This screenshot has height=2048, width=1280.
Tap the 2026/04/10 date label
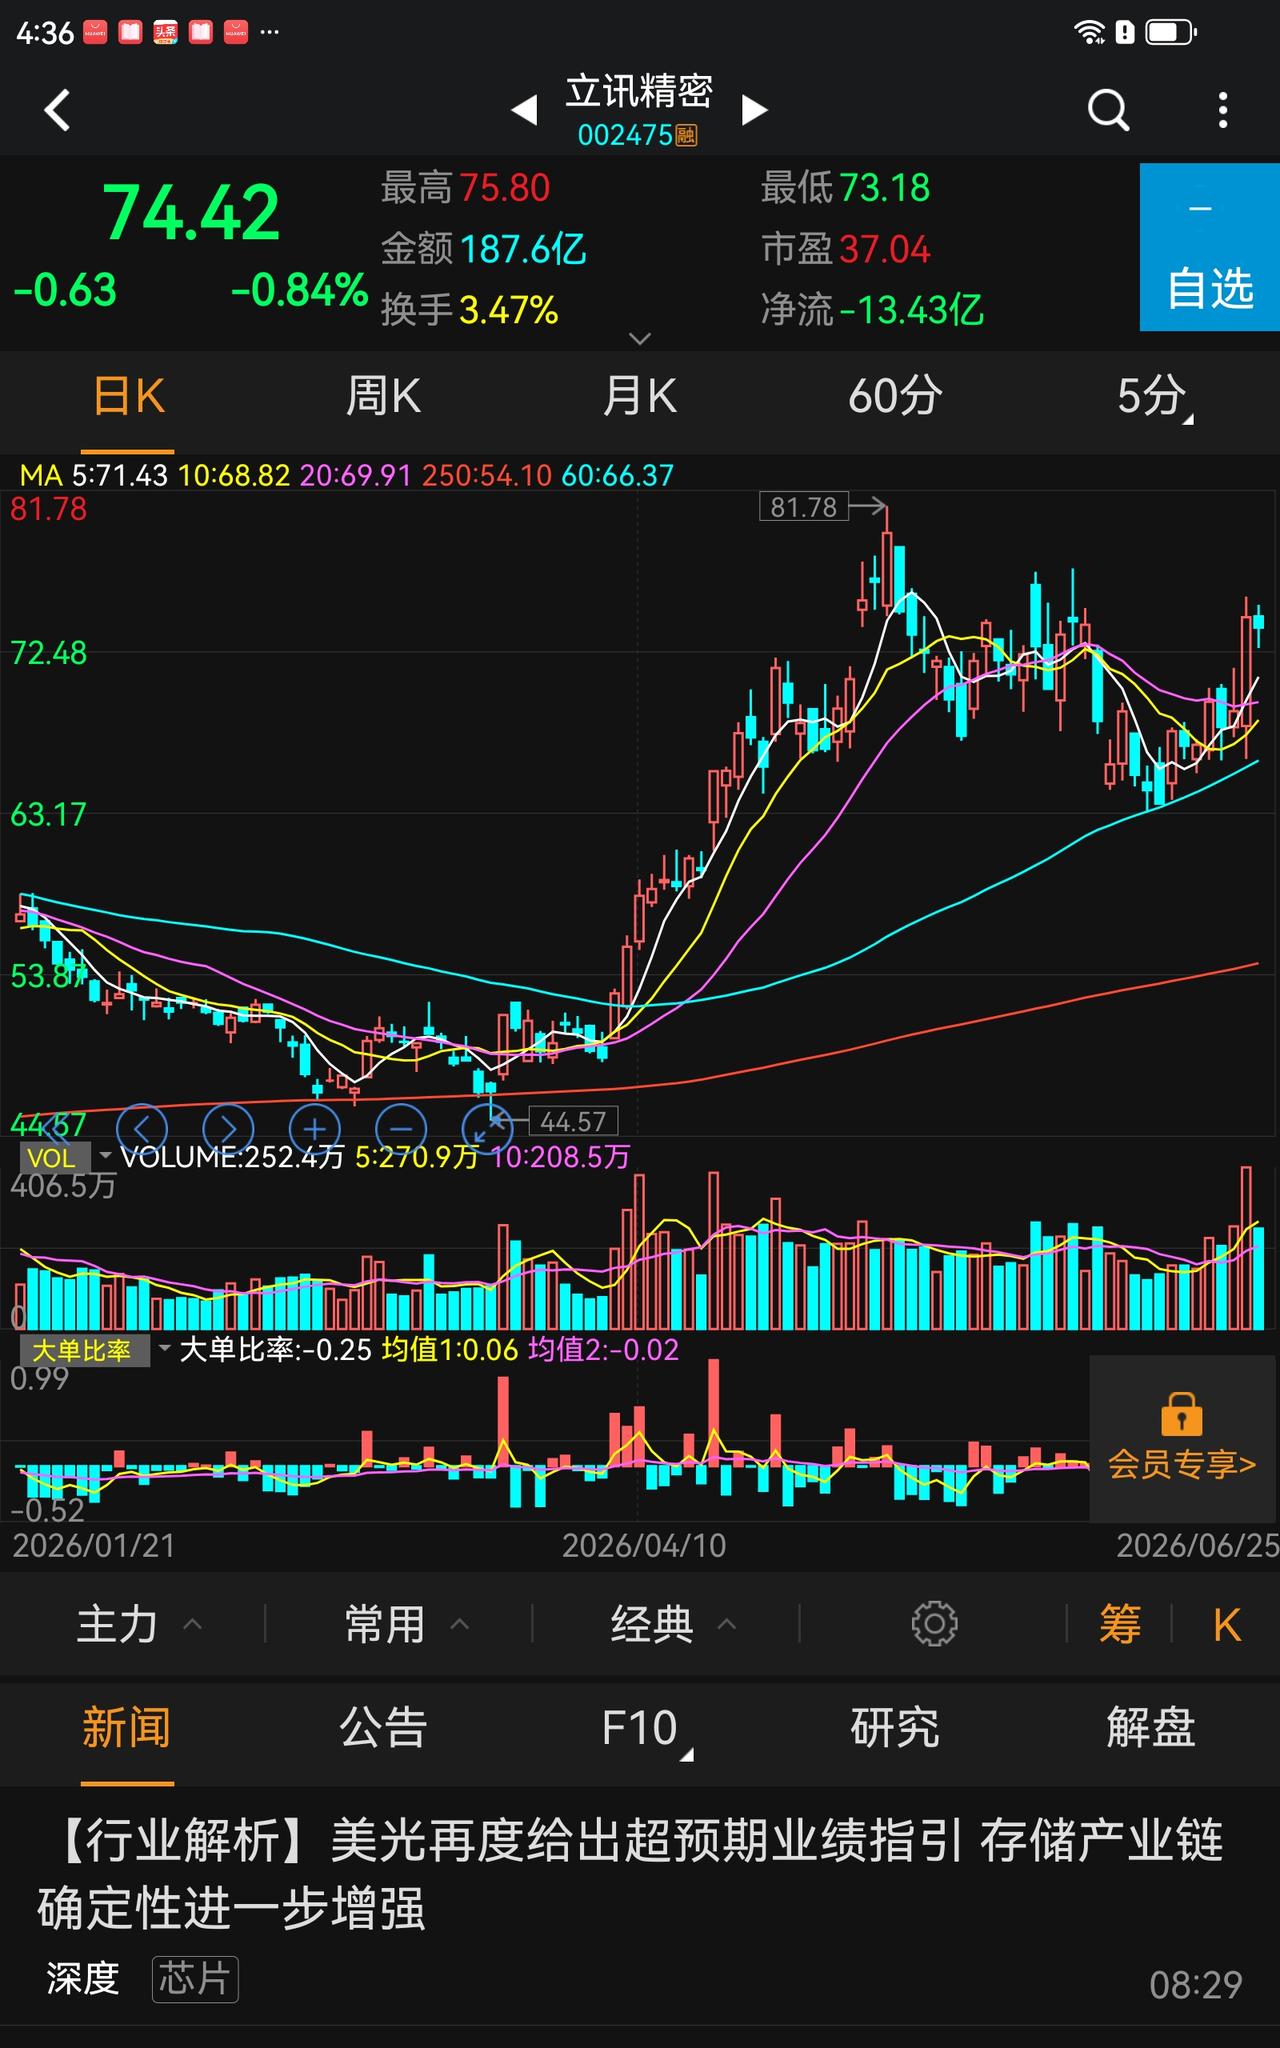644,1546
